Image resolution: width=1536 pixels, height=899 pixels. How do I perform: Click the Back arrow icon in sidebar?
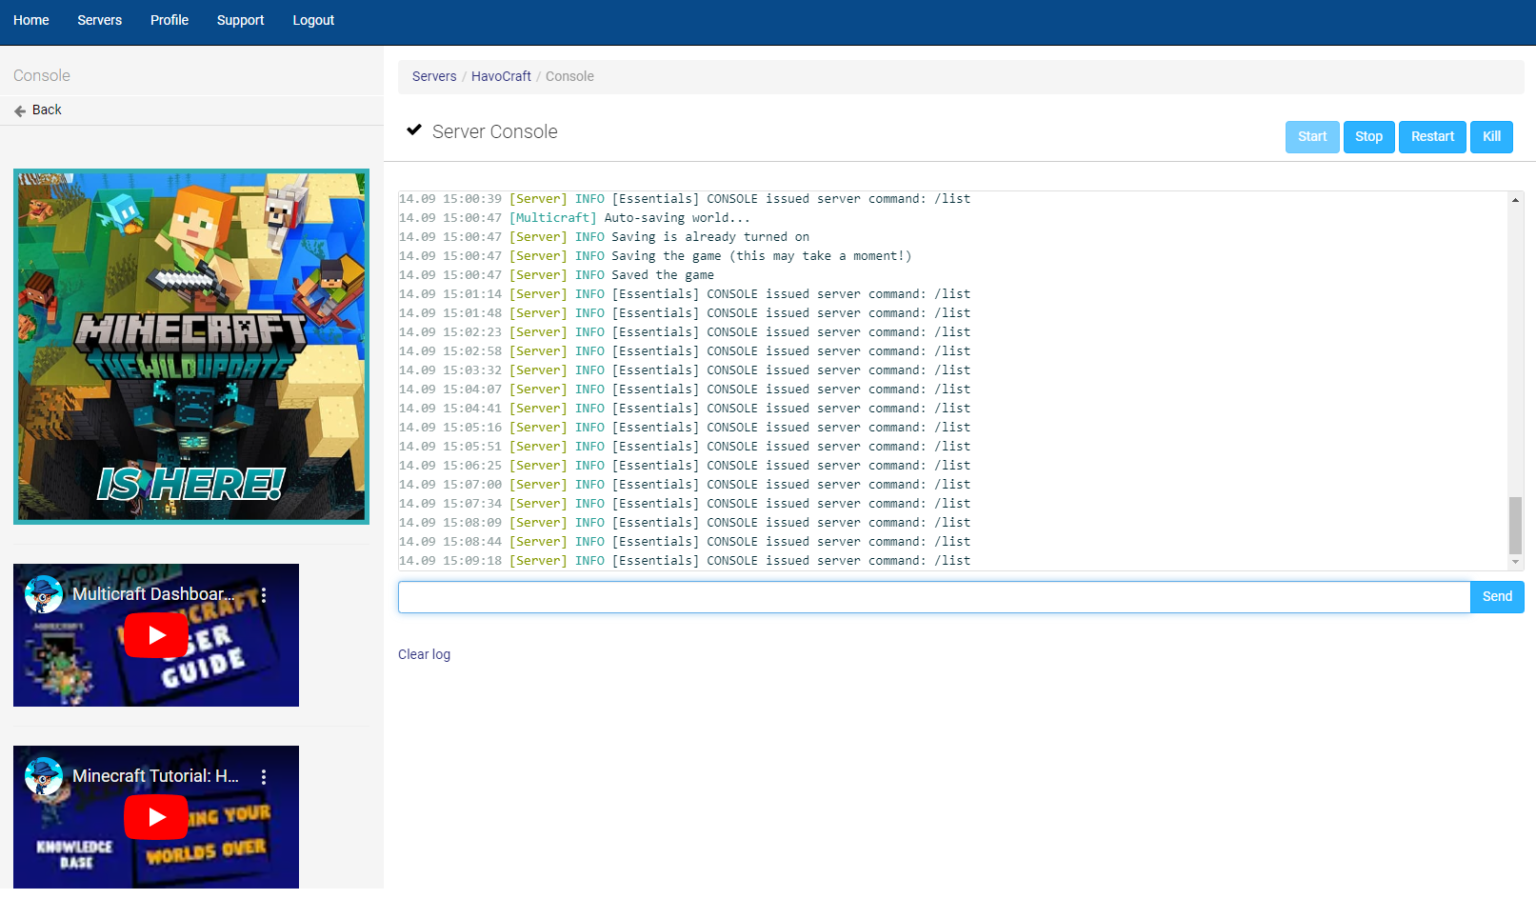click(x=20, y=111)
